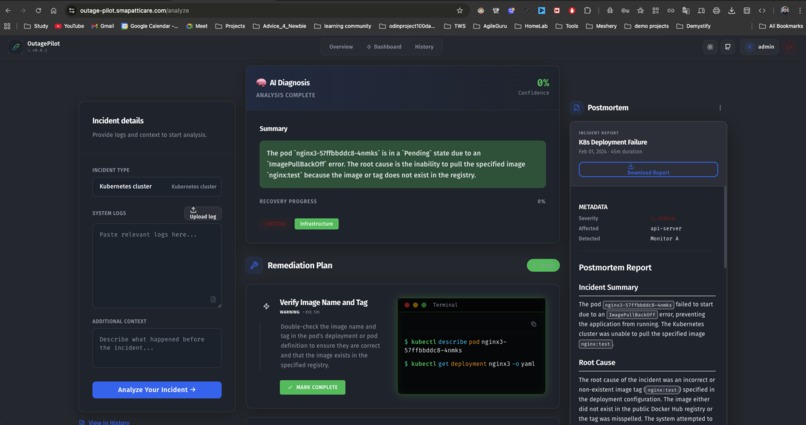Focus the Additional Context text field

click(x=157, y=348)
